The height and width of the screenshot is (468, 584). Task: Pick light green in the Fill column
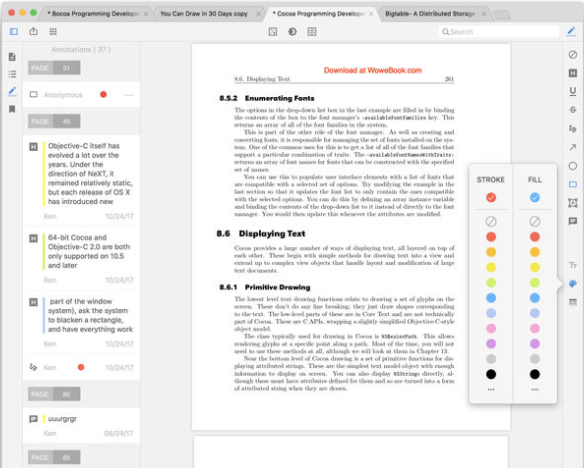click(534, 283)
